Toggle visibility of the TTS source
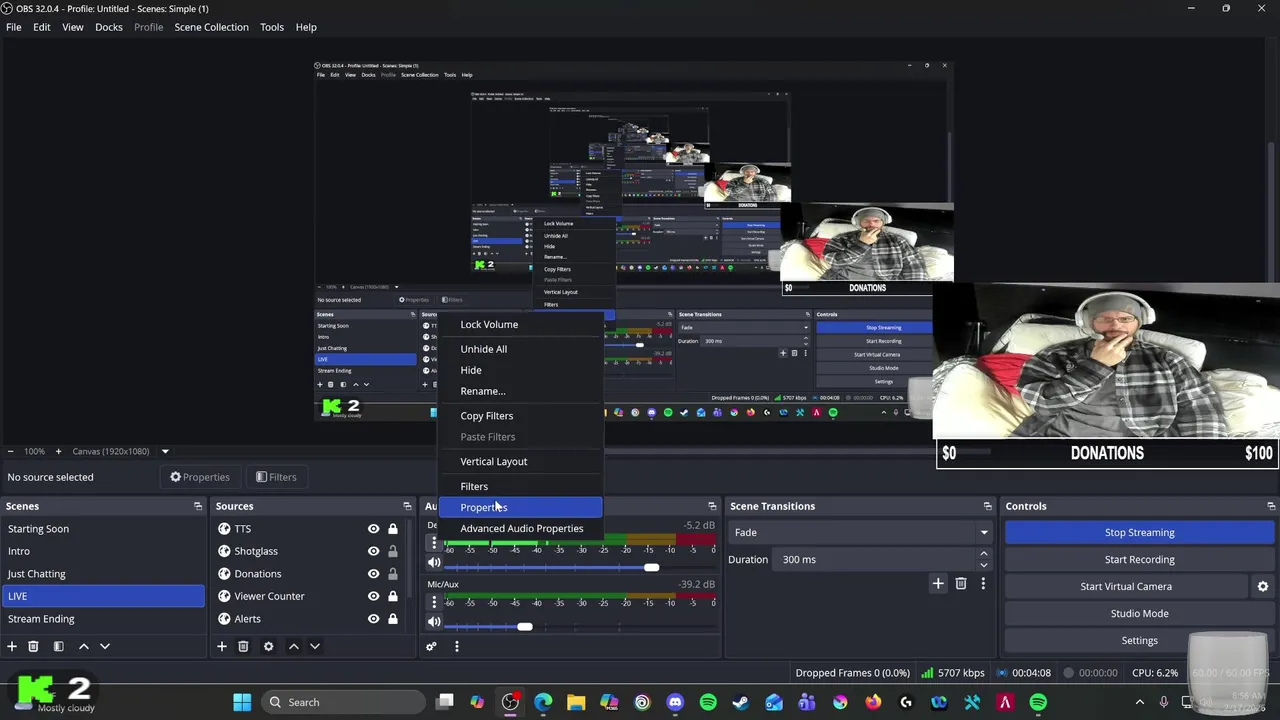The height and width of the screenshot is (720, 1280). point(373,529)
